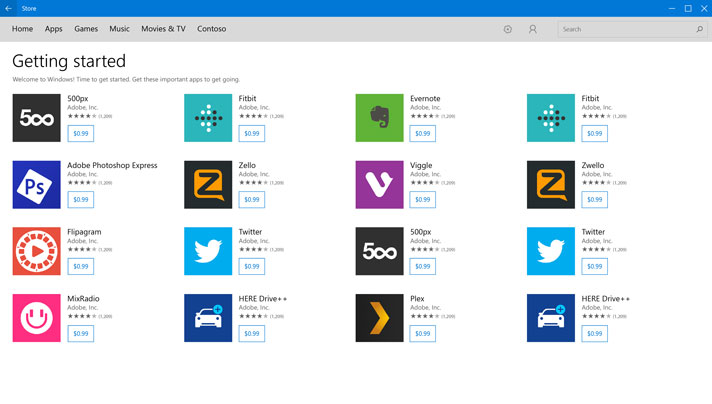Purchase Plex with its $0.99 button

[x=423, y=334]
